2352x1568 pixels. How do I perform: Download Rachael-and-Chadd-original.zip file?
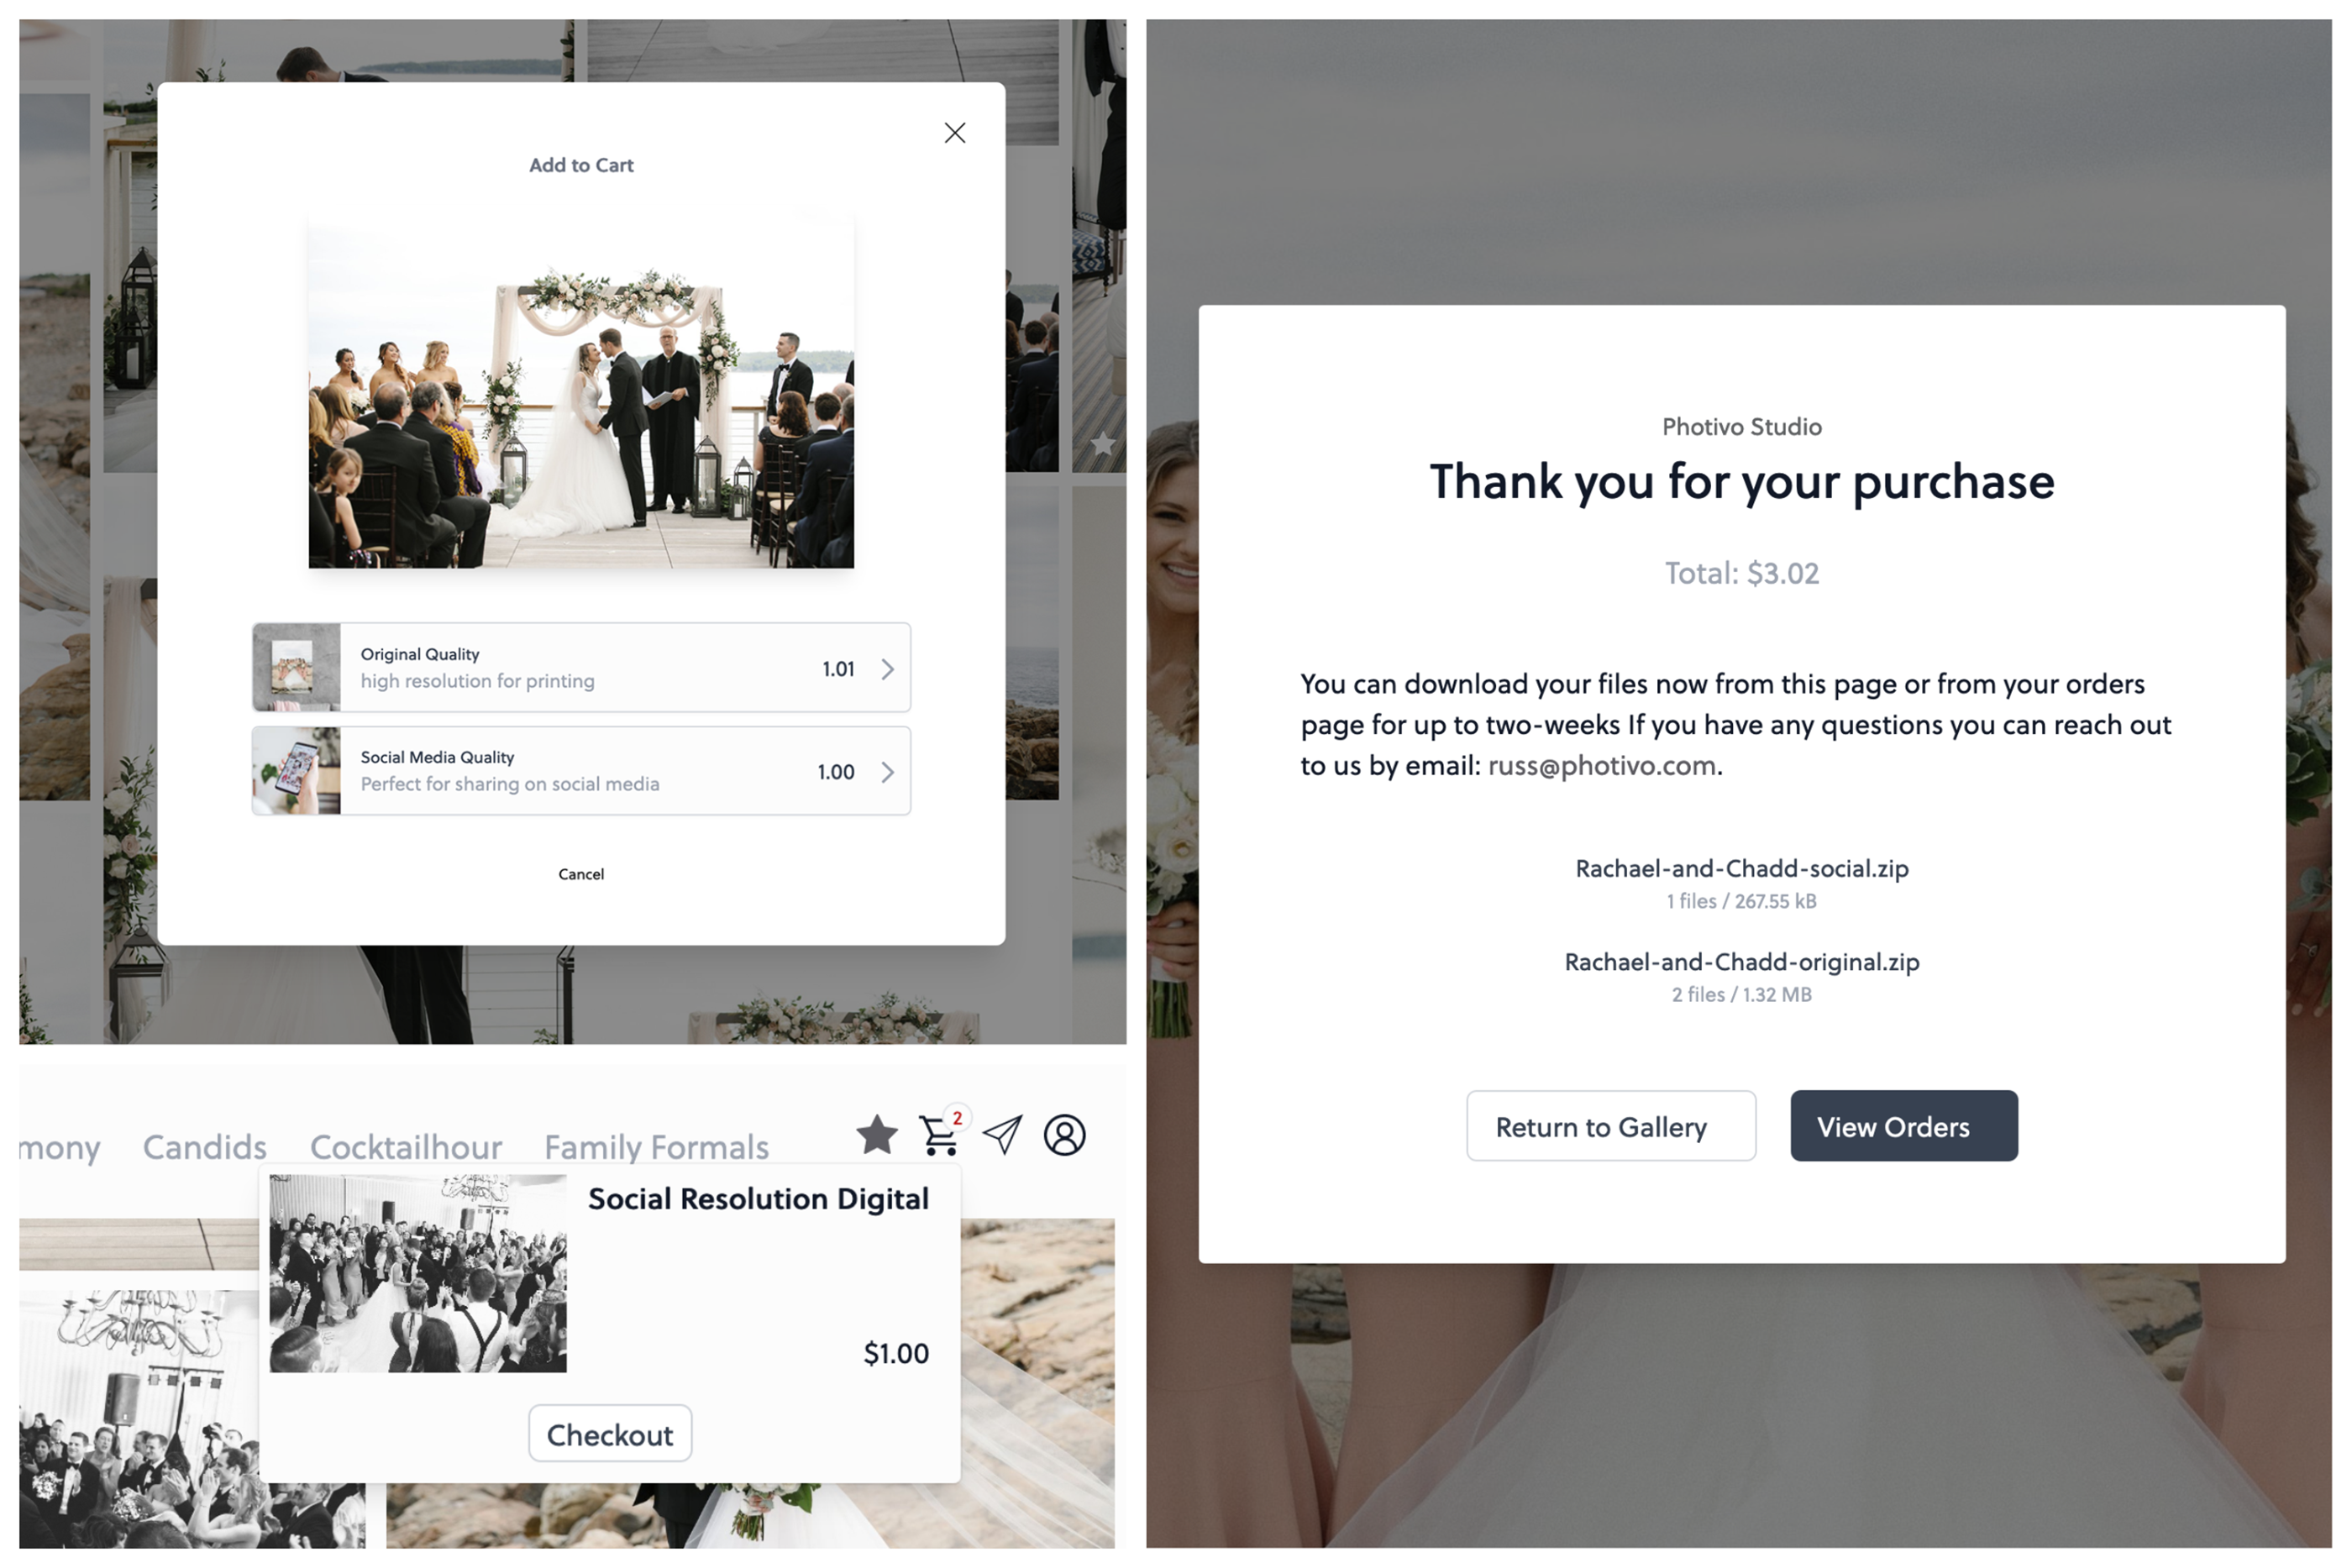click(1742, 962)
